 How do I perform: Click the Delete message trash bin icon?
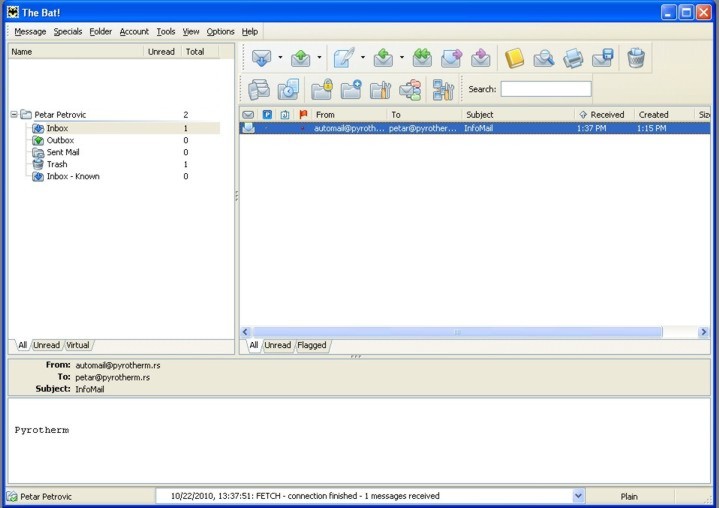pyautogui.click(x=636, y=58)
